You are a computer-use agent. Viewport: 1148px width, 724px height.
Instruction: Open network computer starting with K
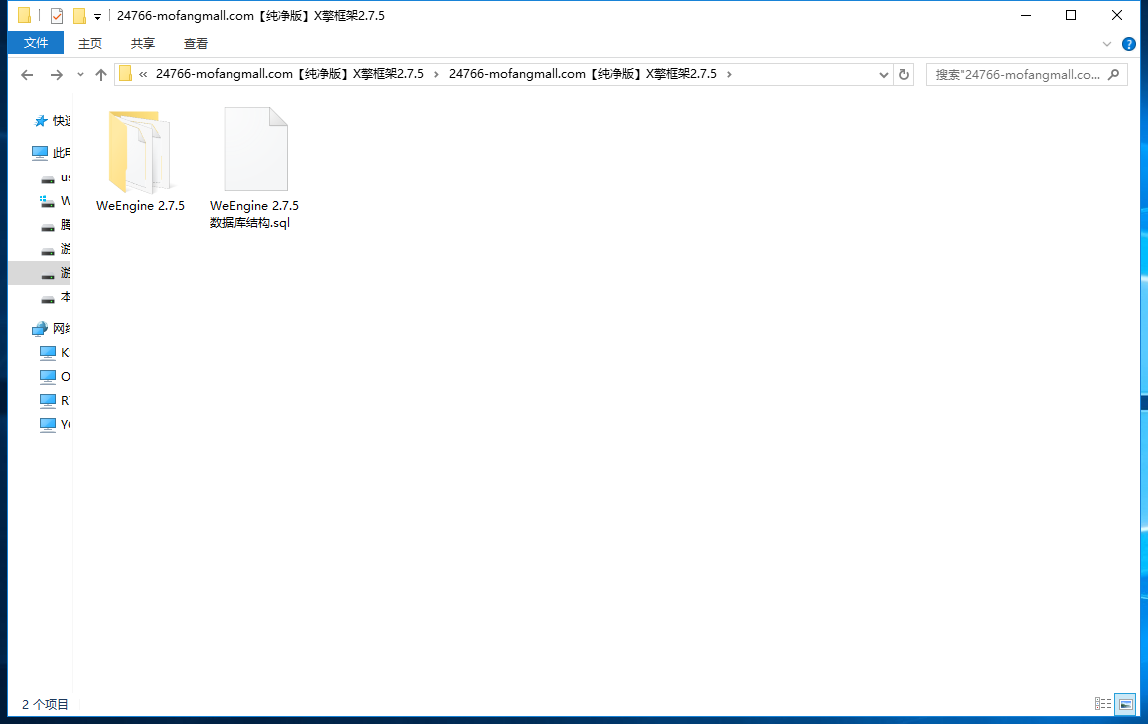pos(55,353)
